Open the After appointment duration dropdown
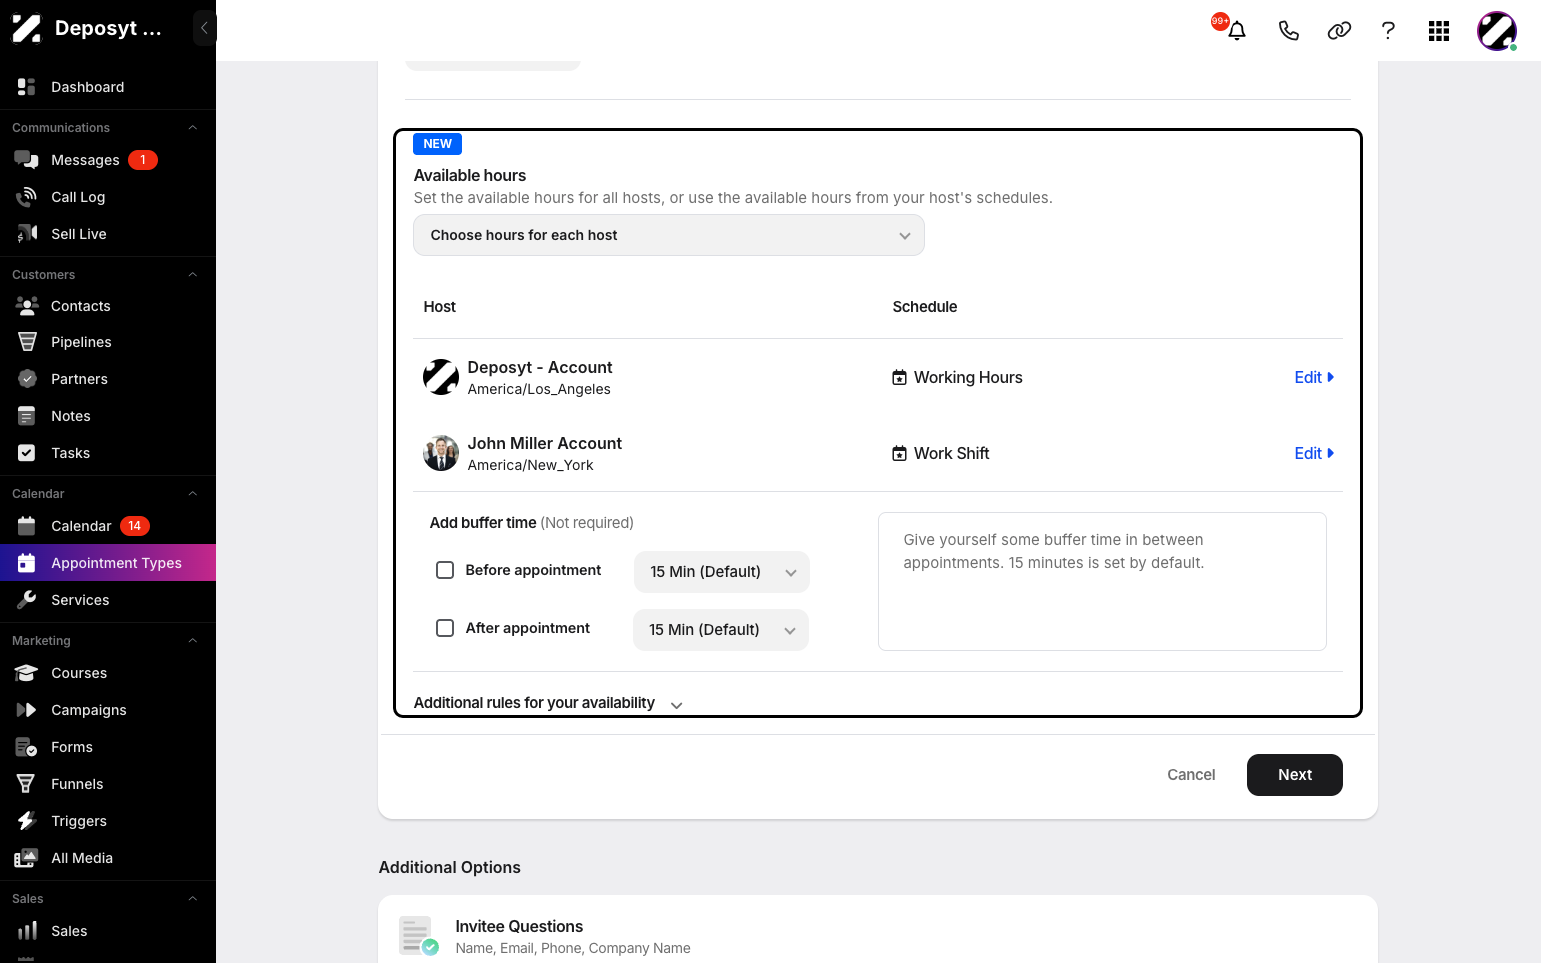 click(721, 630)
